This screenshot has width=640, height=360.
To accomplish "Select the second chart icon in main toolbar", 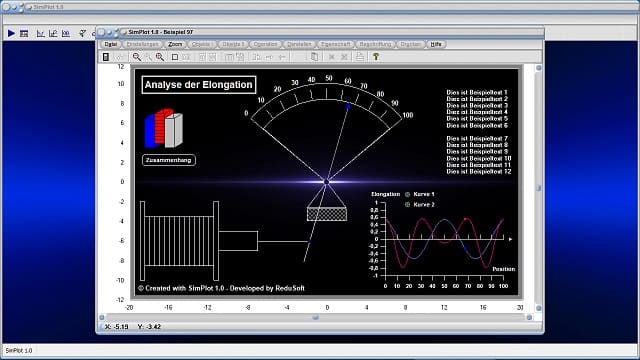I will click(x=53, y=33).
